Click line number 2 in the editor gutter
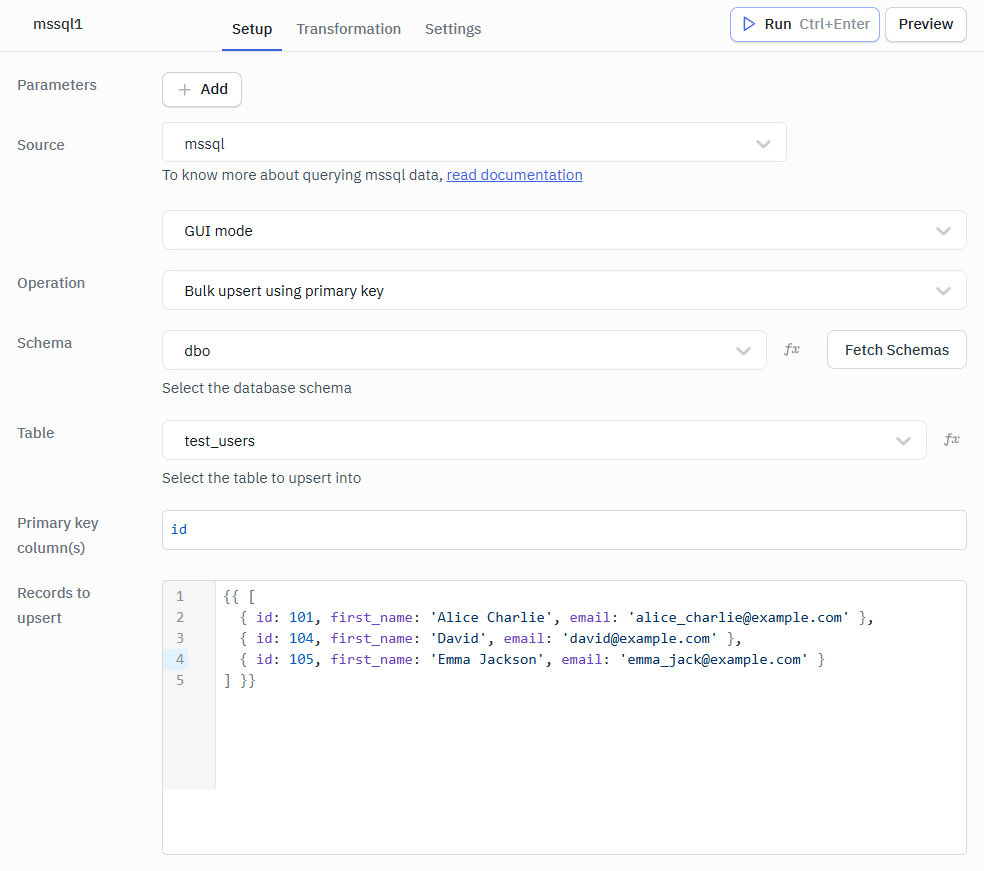 (179, 617)
